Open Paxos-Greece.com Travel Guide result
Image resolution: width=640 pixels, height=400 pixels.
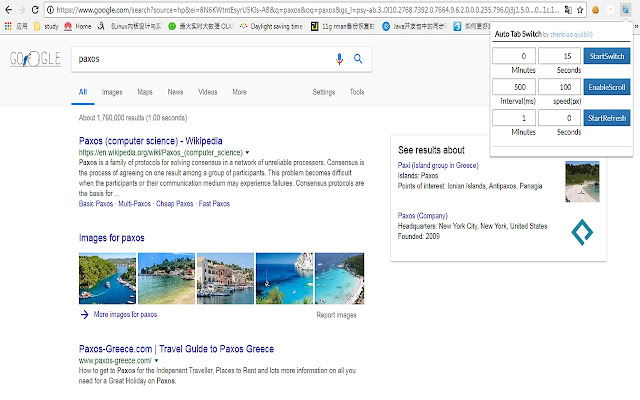point(176,349)
